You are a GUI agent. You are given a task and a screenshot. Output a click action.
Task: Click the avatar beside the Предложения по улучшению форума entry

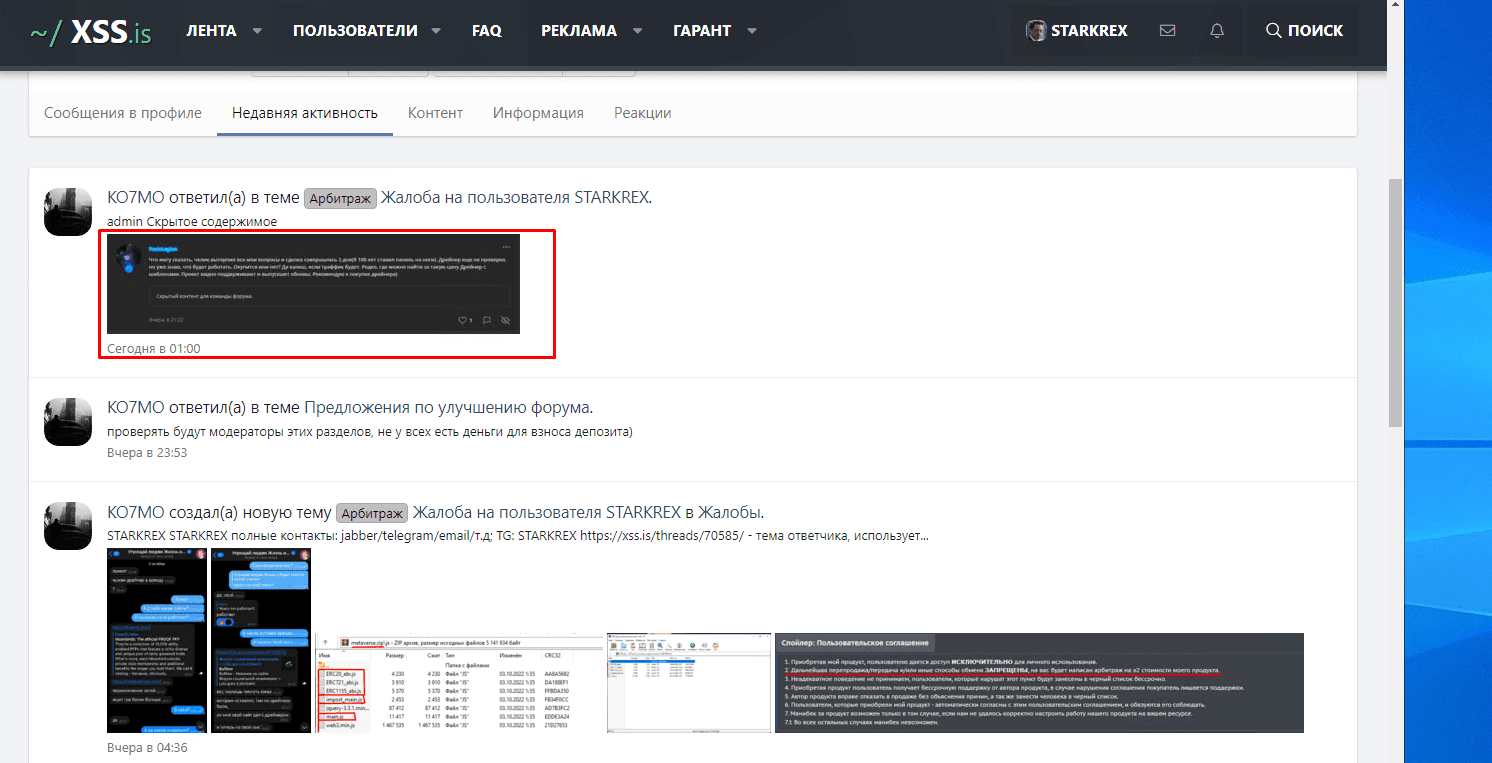point(69,421)
